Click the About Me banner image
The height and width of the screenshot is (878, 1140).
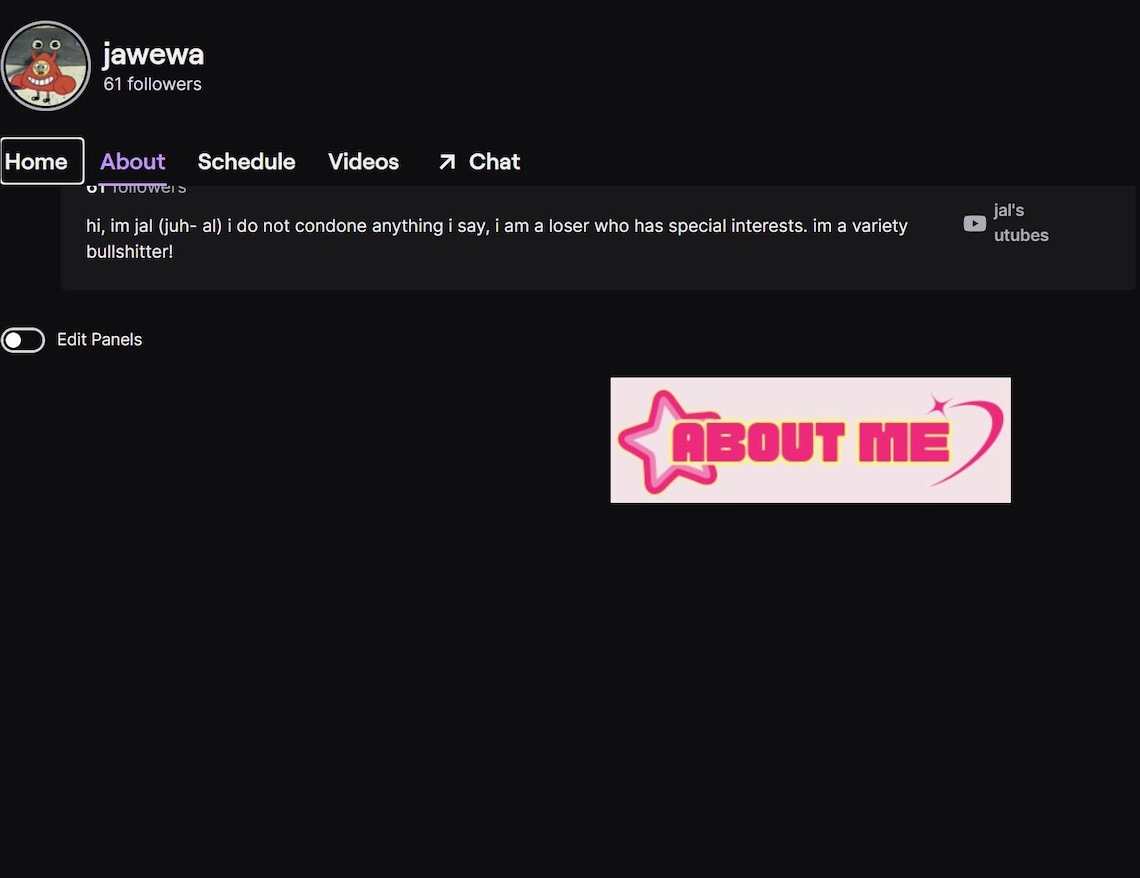tap(811, 440)
